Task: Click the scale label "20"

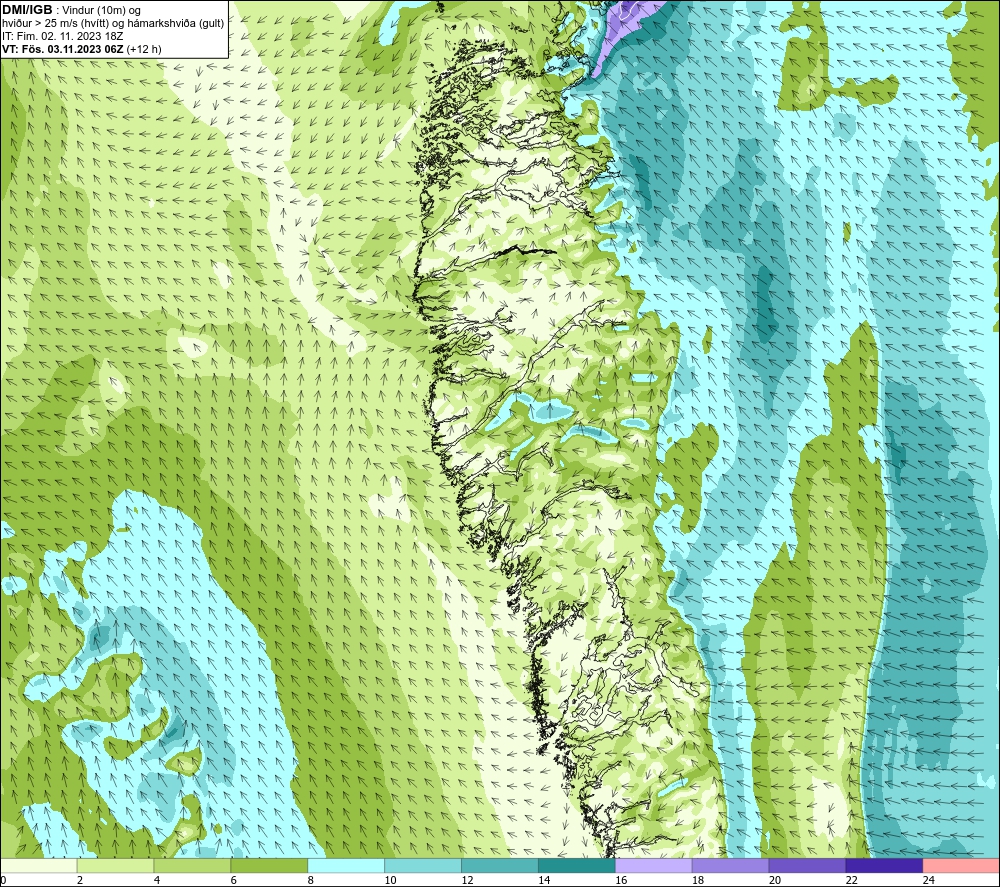Action: [x=775, y=880]
